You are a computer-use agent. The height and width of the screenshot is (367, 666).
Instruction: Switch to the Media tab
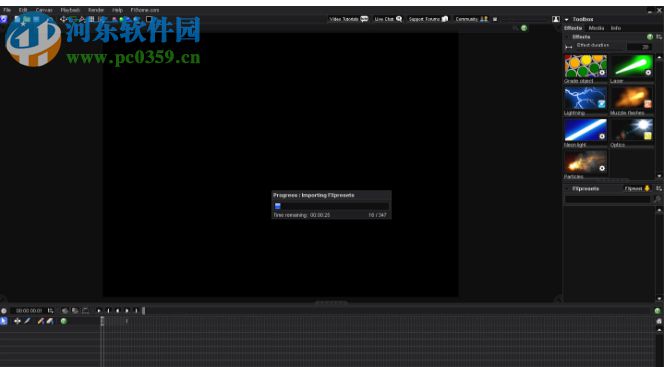coord(596,28)
